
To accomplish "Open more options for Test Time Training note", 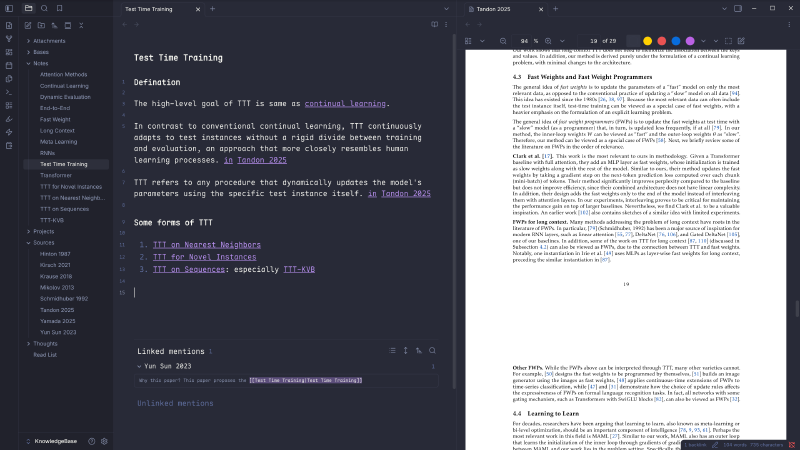I will (x=446, y=24).
